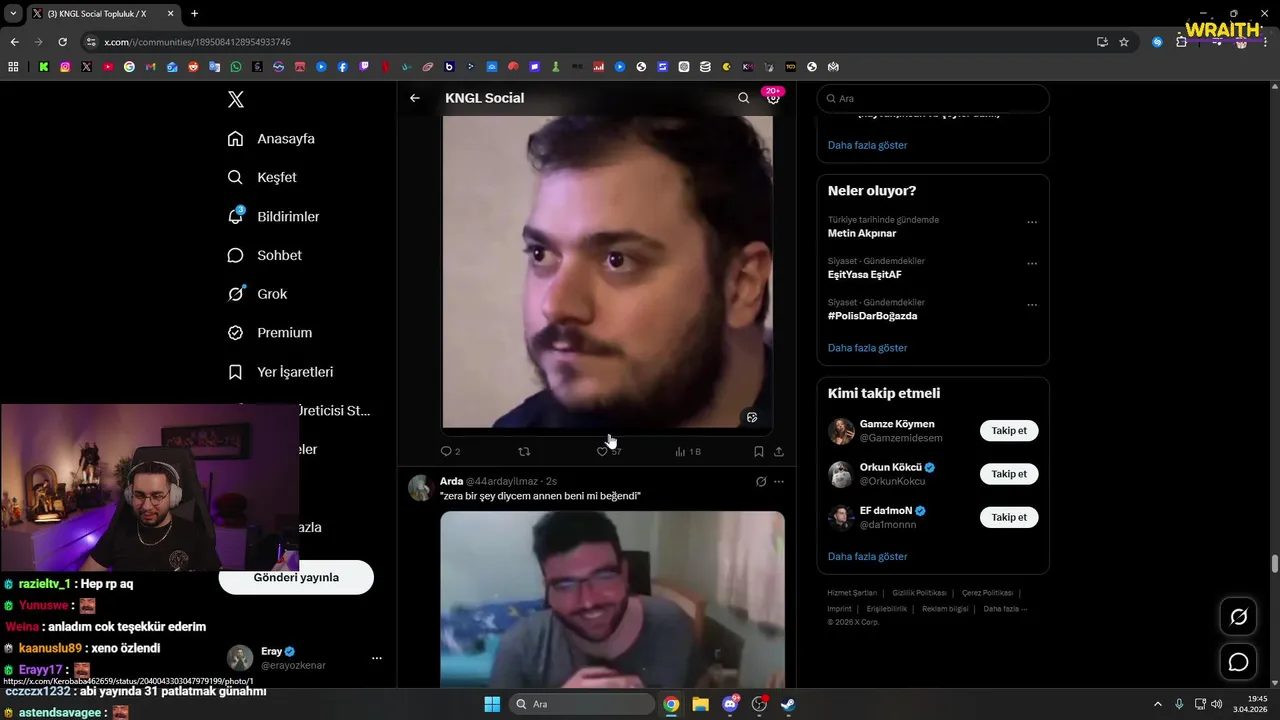Open Arda's laughing man photo
Image resolution: width=1280 pixels, height=720 pixels.
pos(612,599)
